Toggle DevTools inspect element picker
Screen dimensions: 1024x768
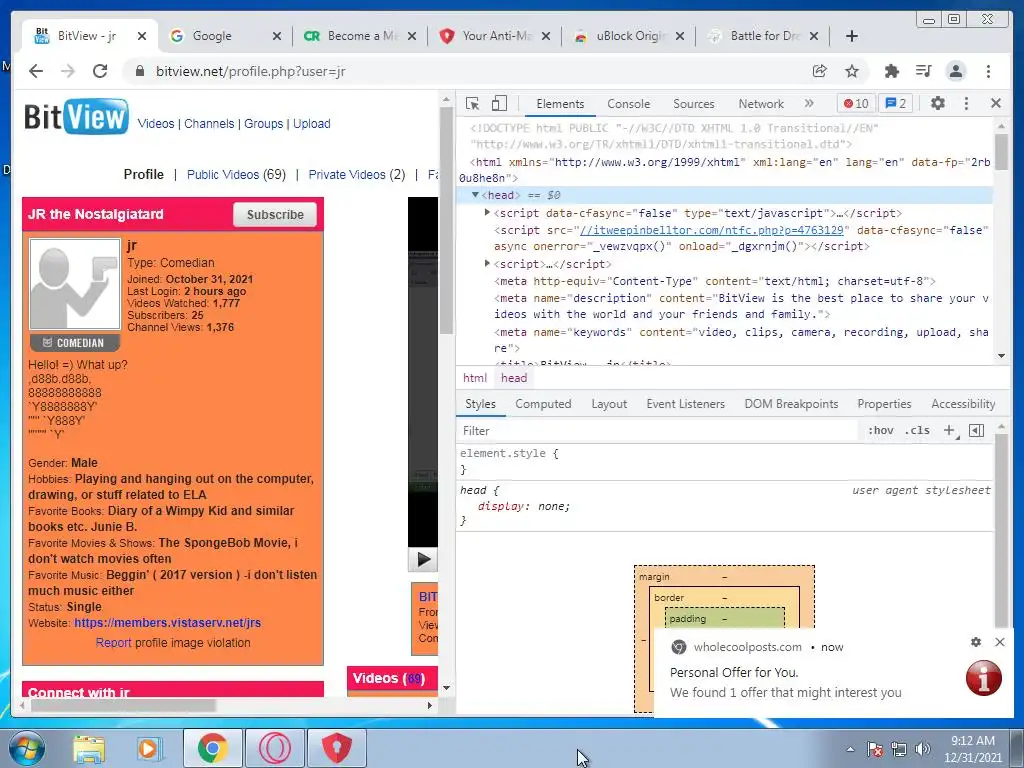pyautogui.click(x=472, y=103)
